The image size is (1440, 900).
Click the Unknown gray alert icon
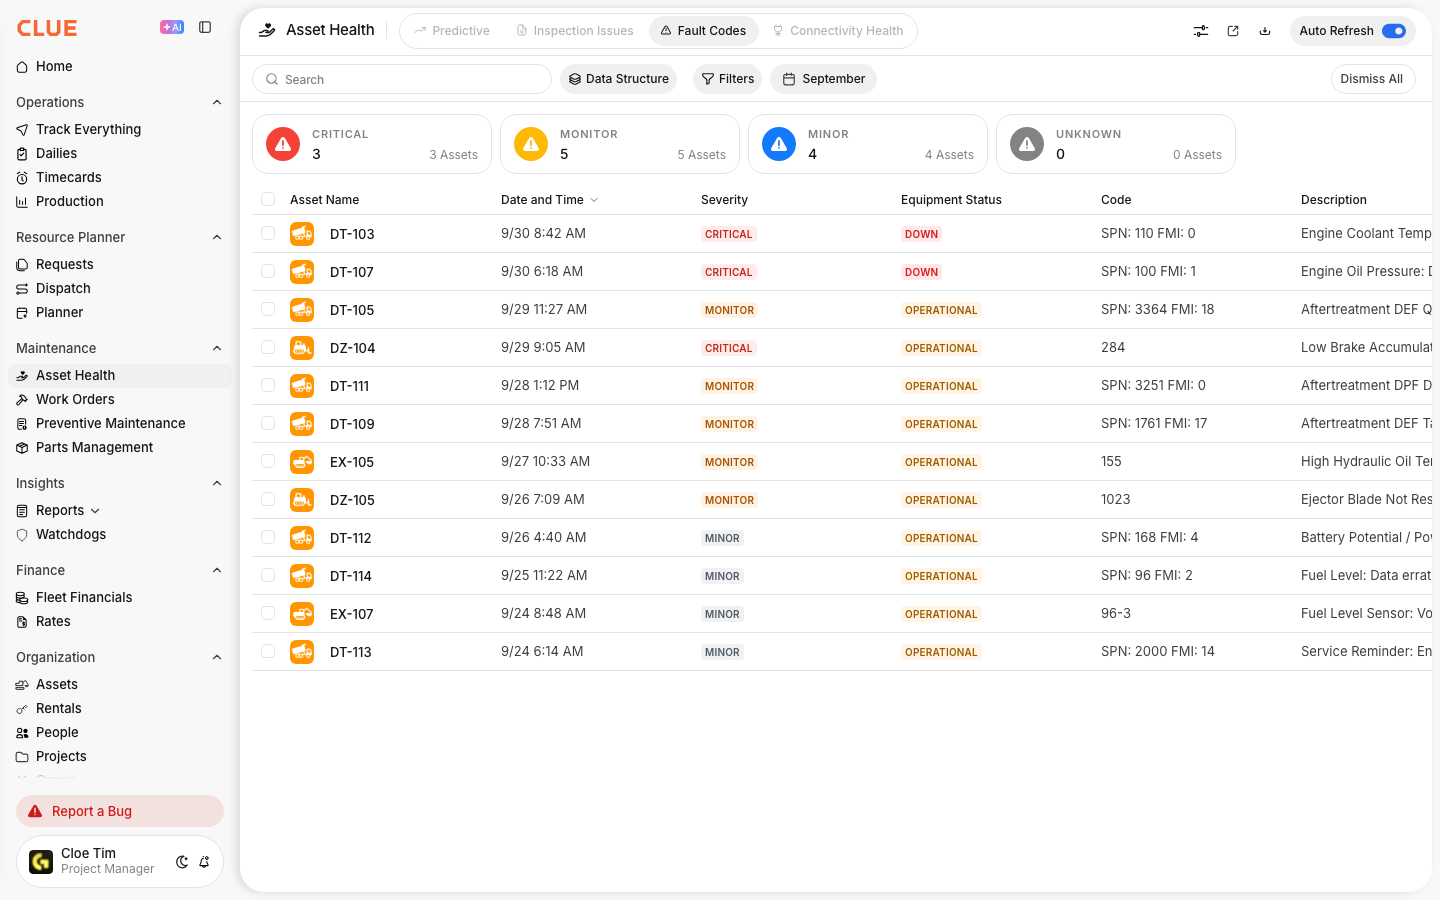click(x=1027, y=144)
